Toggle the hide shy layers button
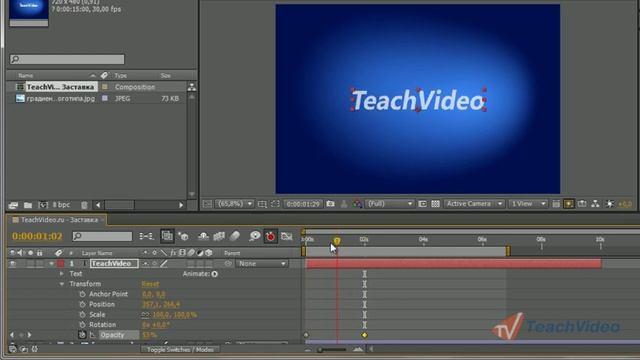The height and width of the screenshot is (360, 640). pyautogui.click(x=203, y=236)
